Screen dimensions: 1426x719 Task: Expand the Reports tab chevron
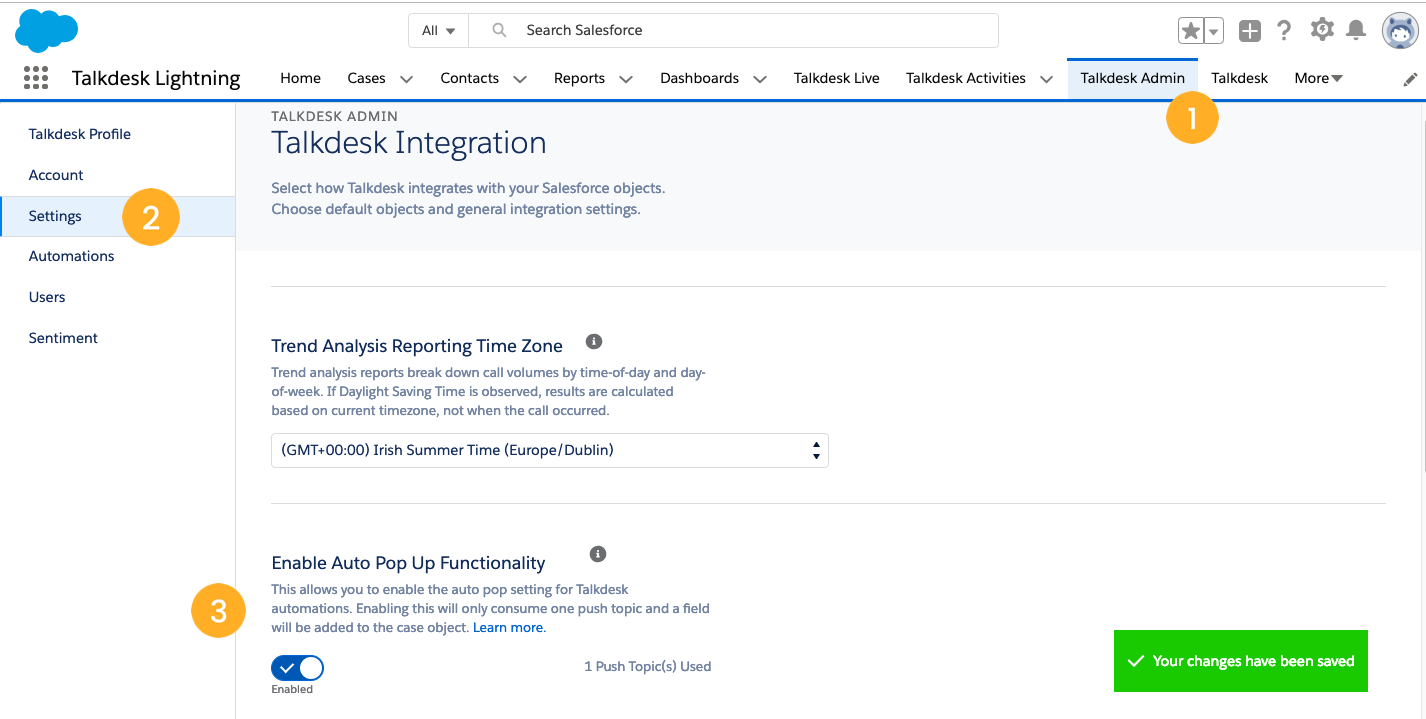tap(626, 79)
